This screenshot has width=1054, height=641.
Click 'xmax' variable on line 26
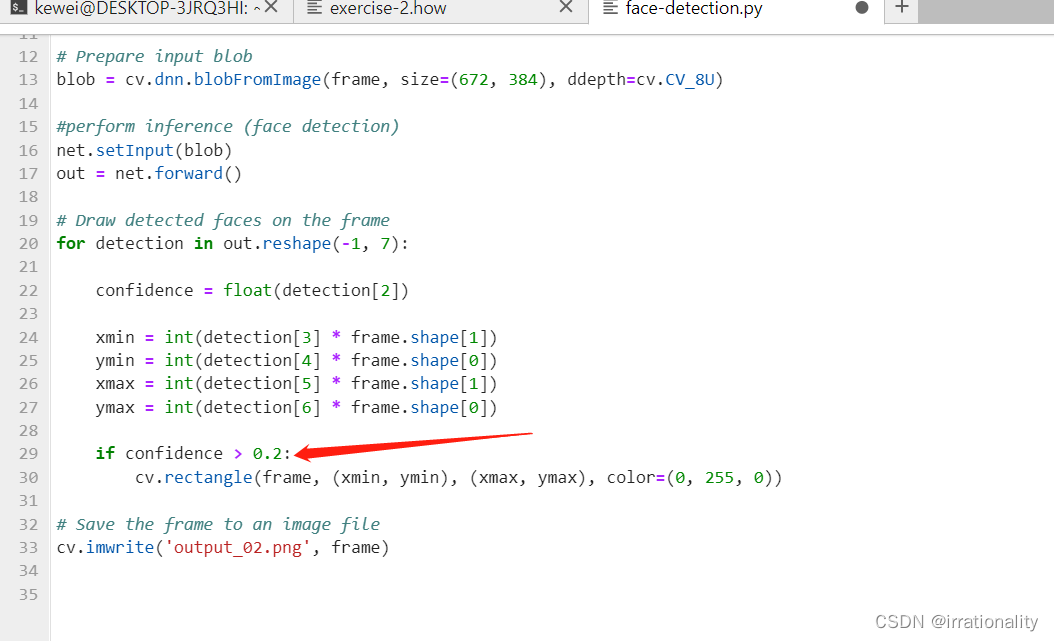tap(115, 384)
